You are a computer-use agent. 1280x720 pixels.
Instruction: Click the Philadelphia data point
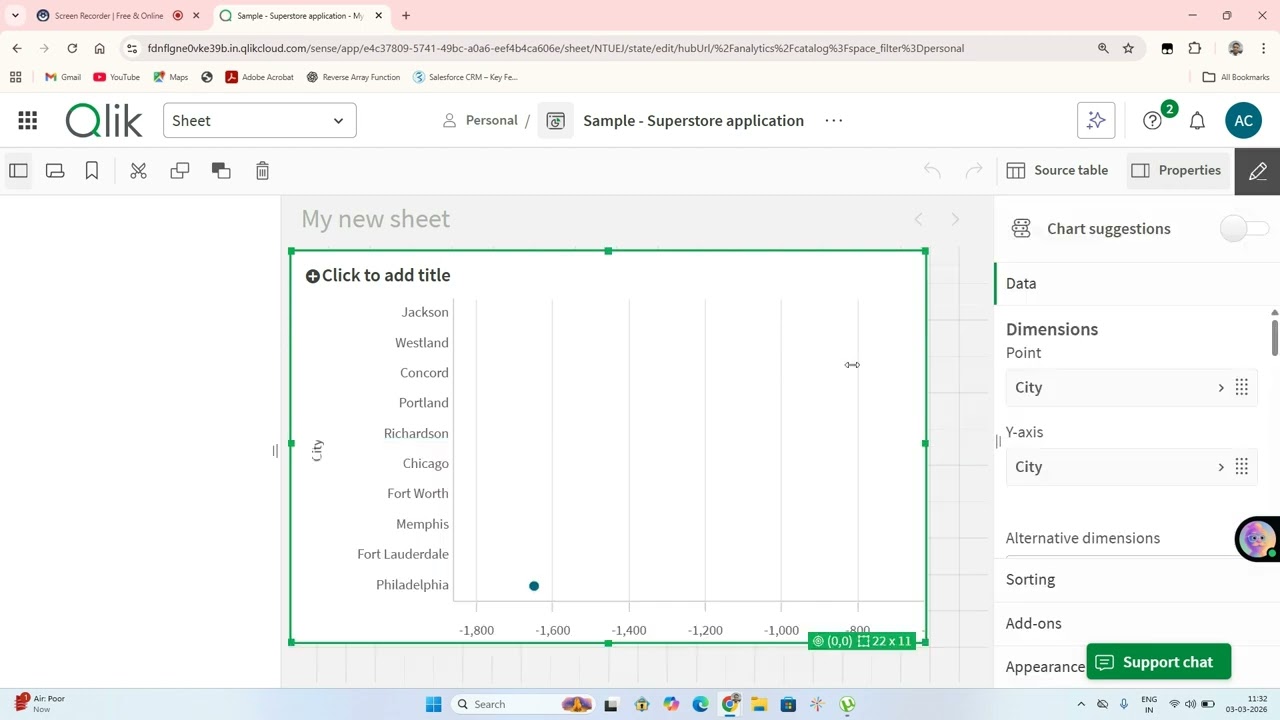pyautogui.click(x=534, y=586)
